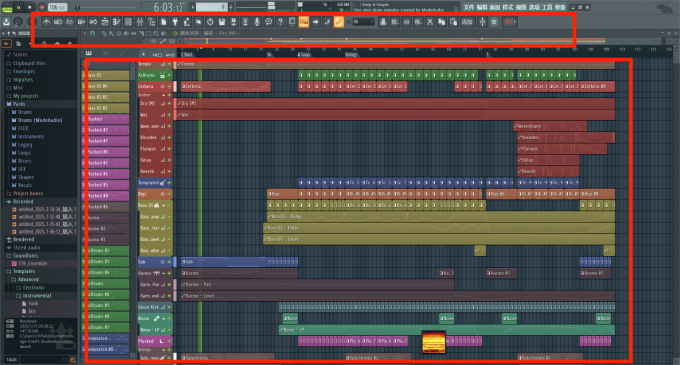Open the 选项 menu
This screenshot has width=680, height=365.
pyautogui.click(x=534, y=7)
